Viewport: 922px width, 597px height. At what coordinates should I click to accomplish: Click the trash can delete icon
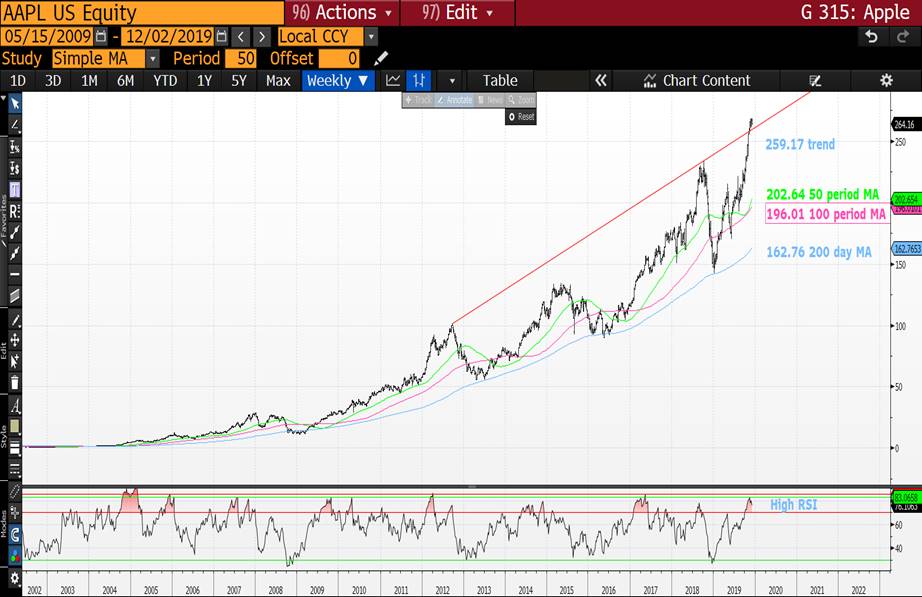[x=15, y=382]
